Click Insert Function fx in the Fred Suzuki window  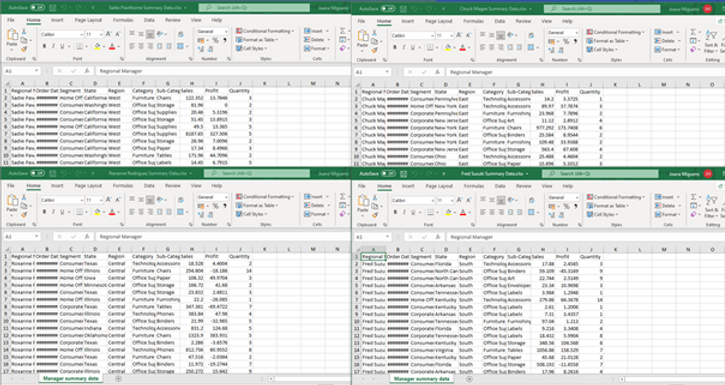click(x=437, y=237)
